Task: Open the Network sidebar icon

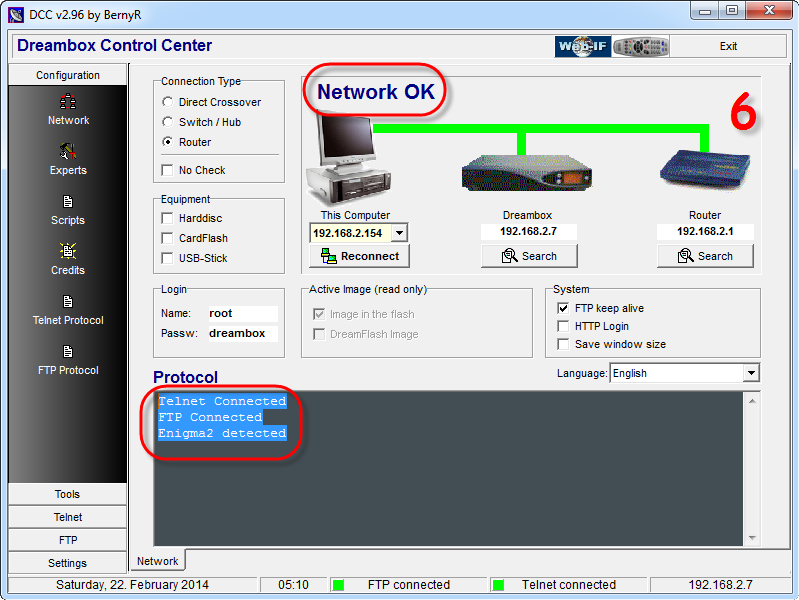Action: [68, 101]
